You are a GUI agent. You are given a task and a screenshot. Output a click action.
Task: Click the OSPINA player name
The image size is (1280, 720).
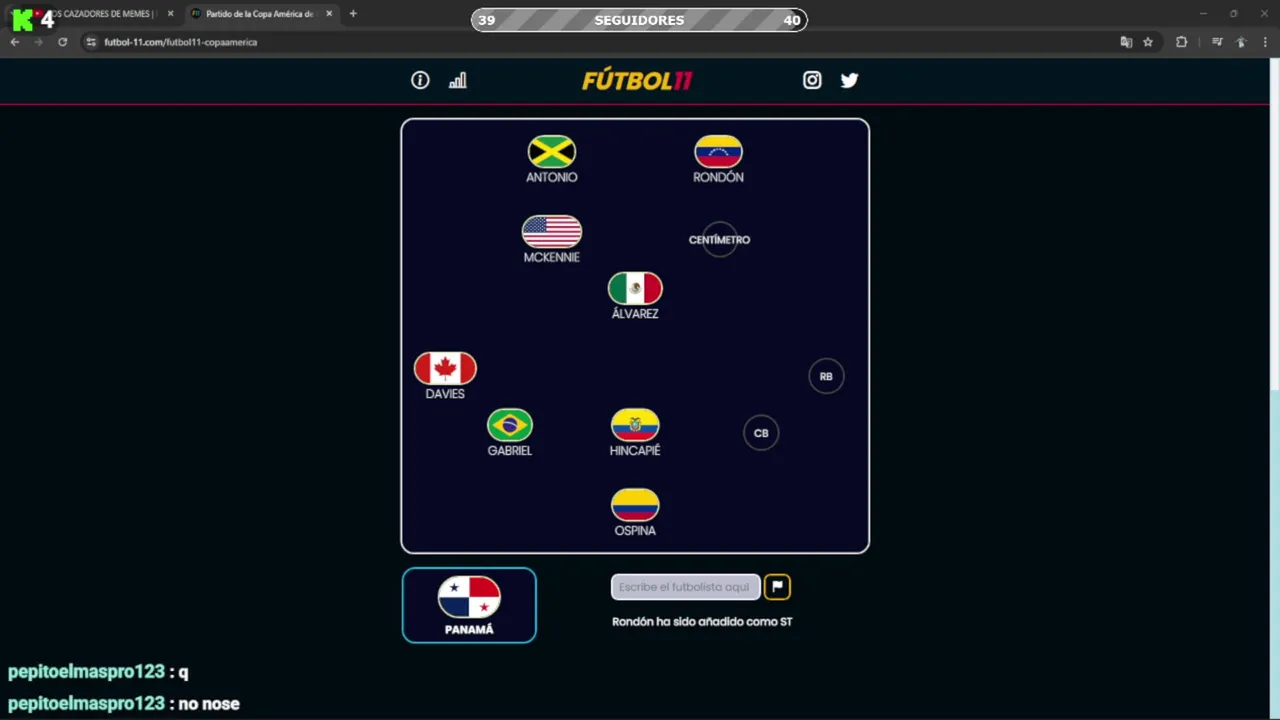[635, 531]
